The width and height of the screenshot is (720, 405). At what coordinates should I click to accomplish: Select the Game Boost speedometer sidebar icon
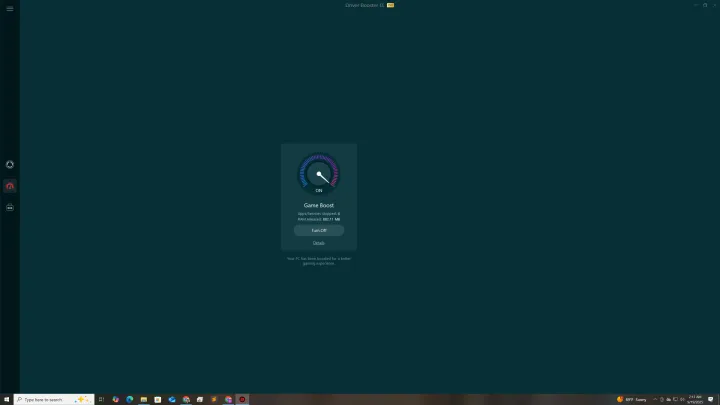(10, 186)
